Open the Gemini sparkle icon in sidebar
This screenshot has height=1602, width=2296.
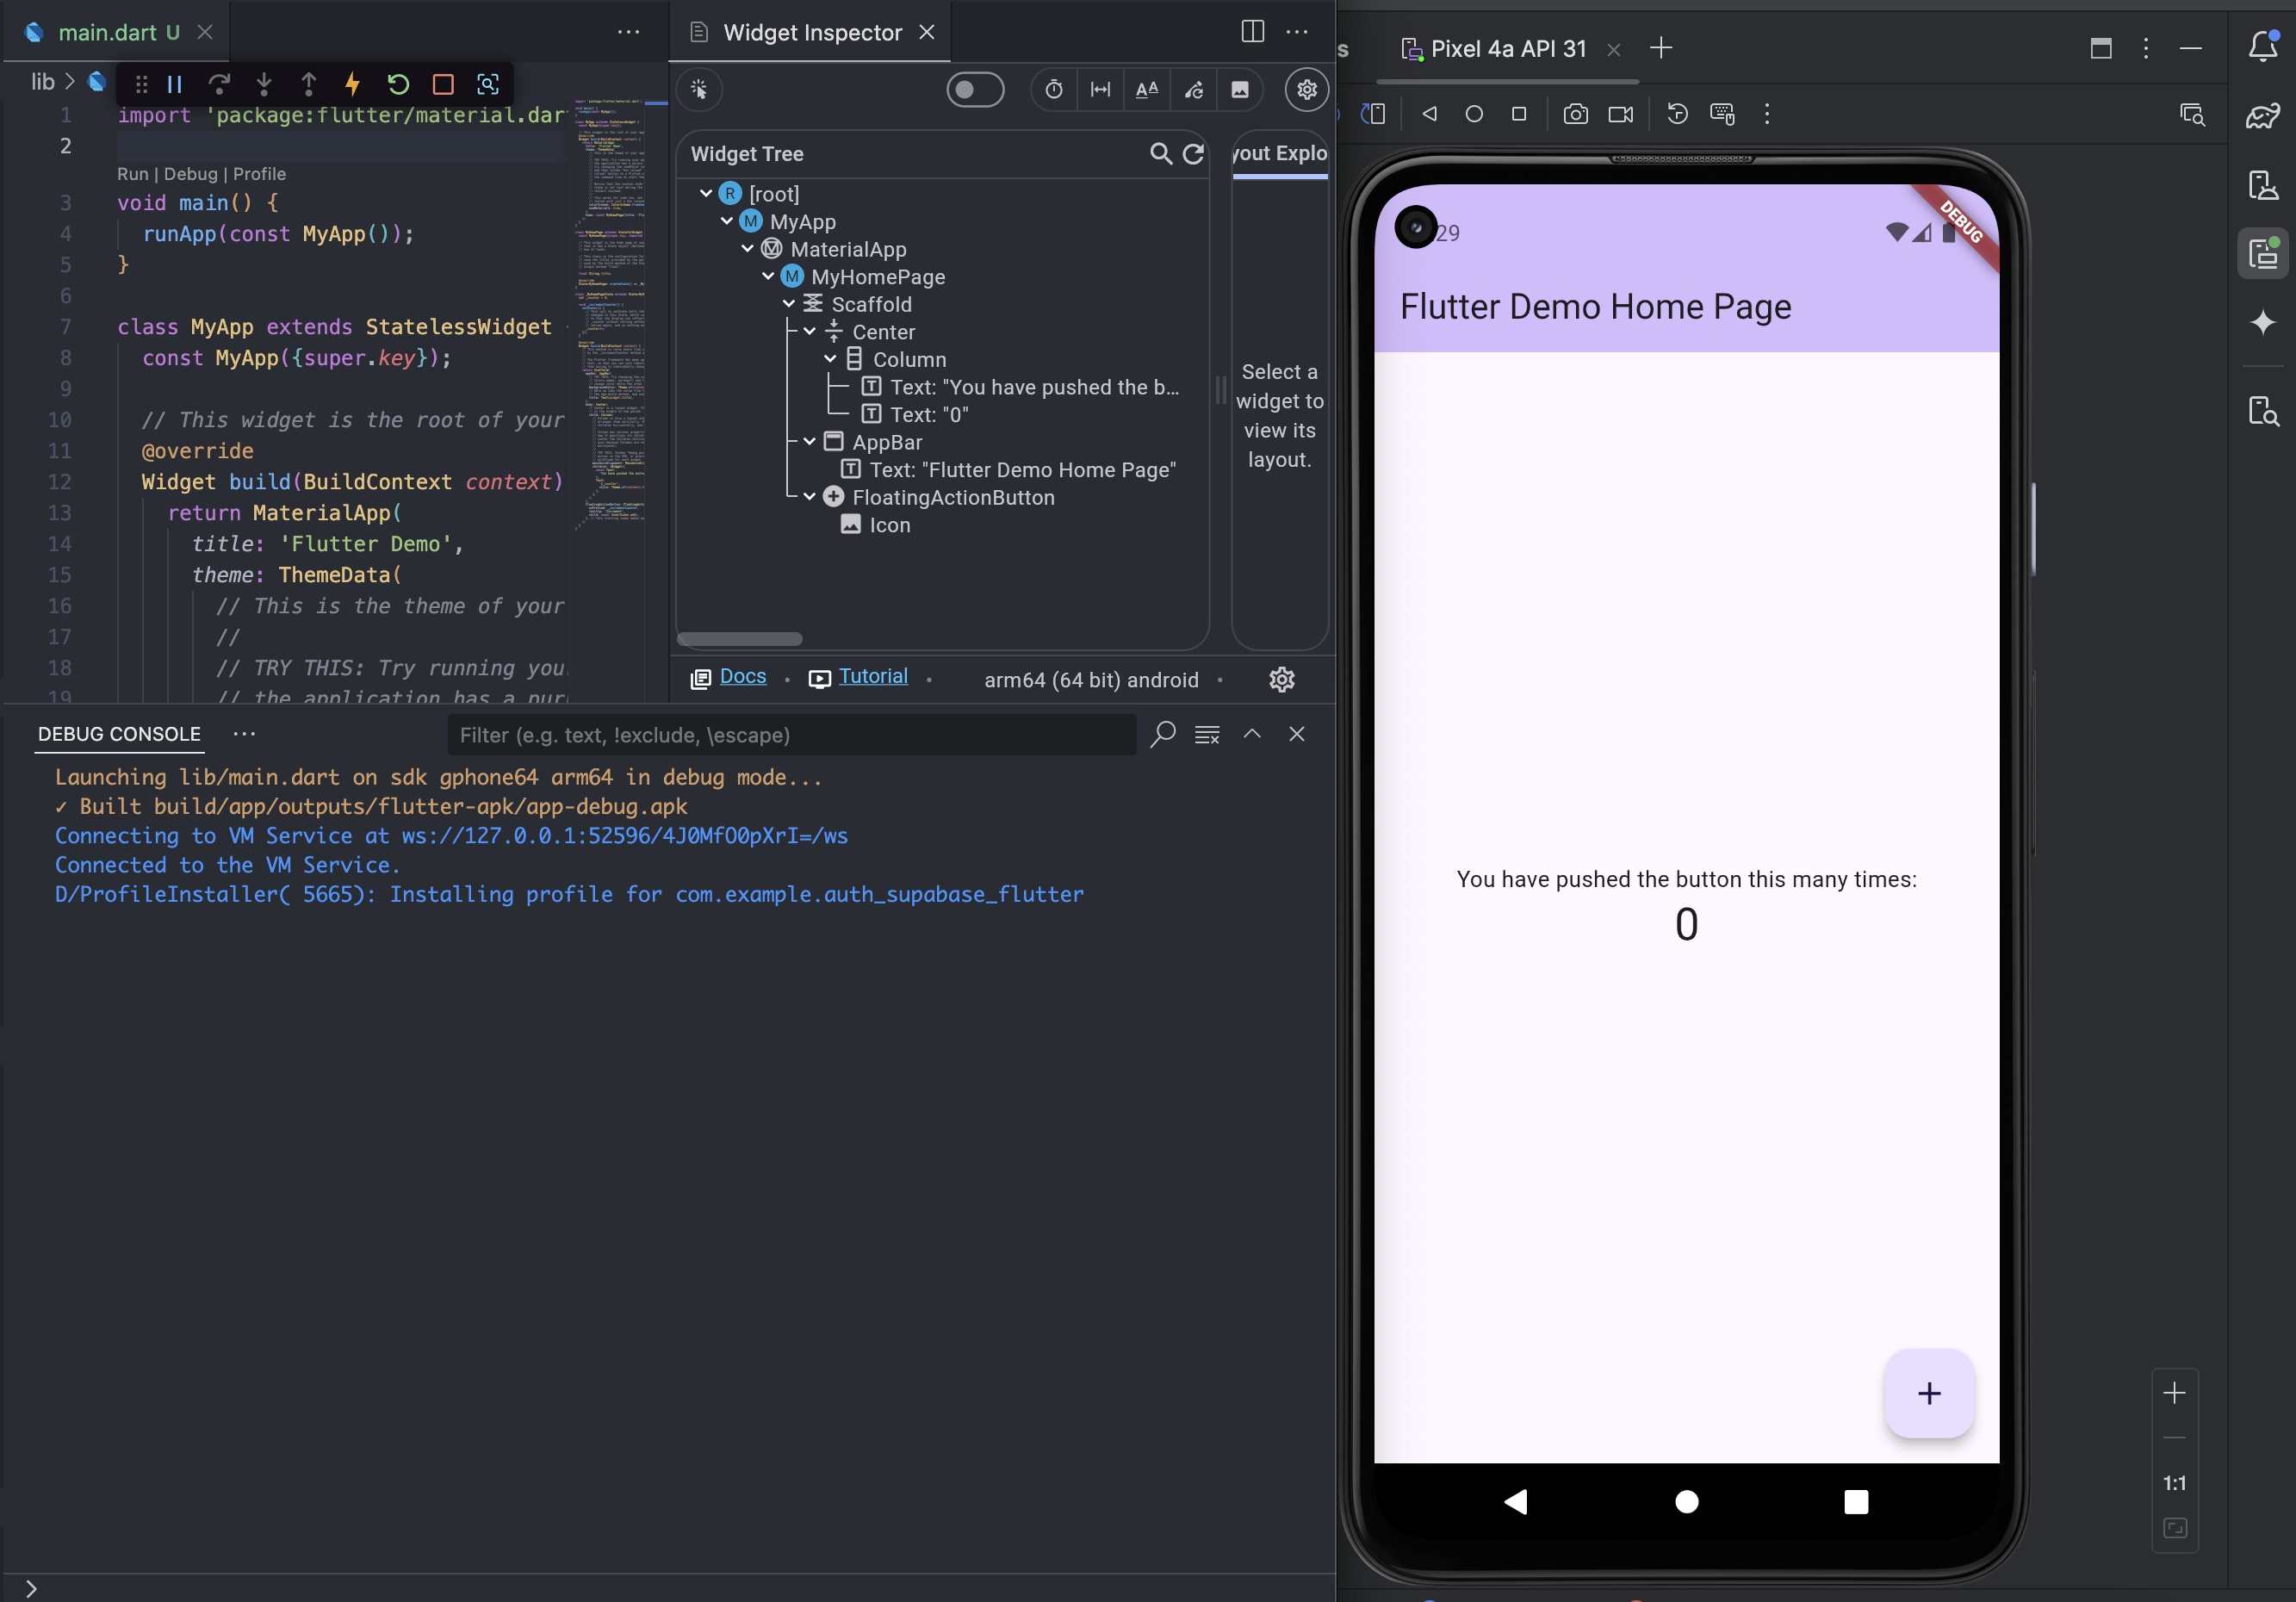coord(2262,322)
